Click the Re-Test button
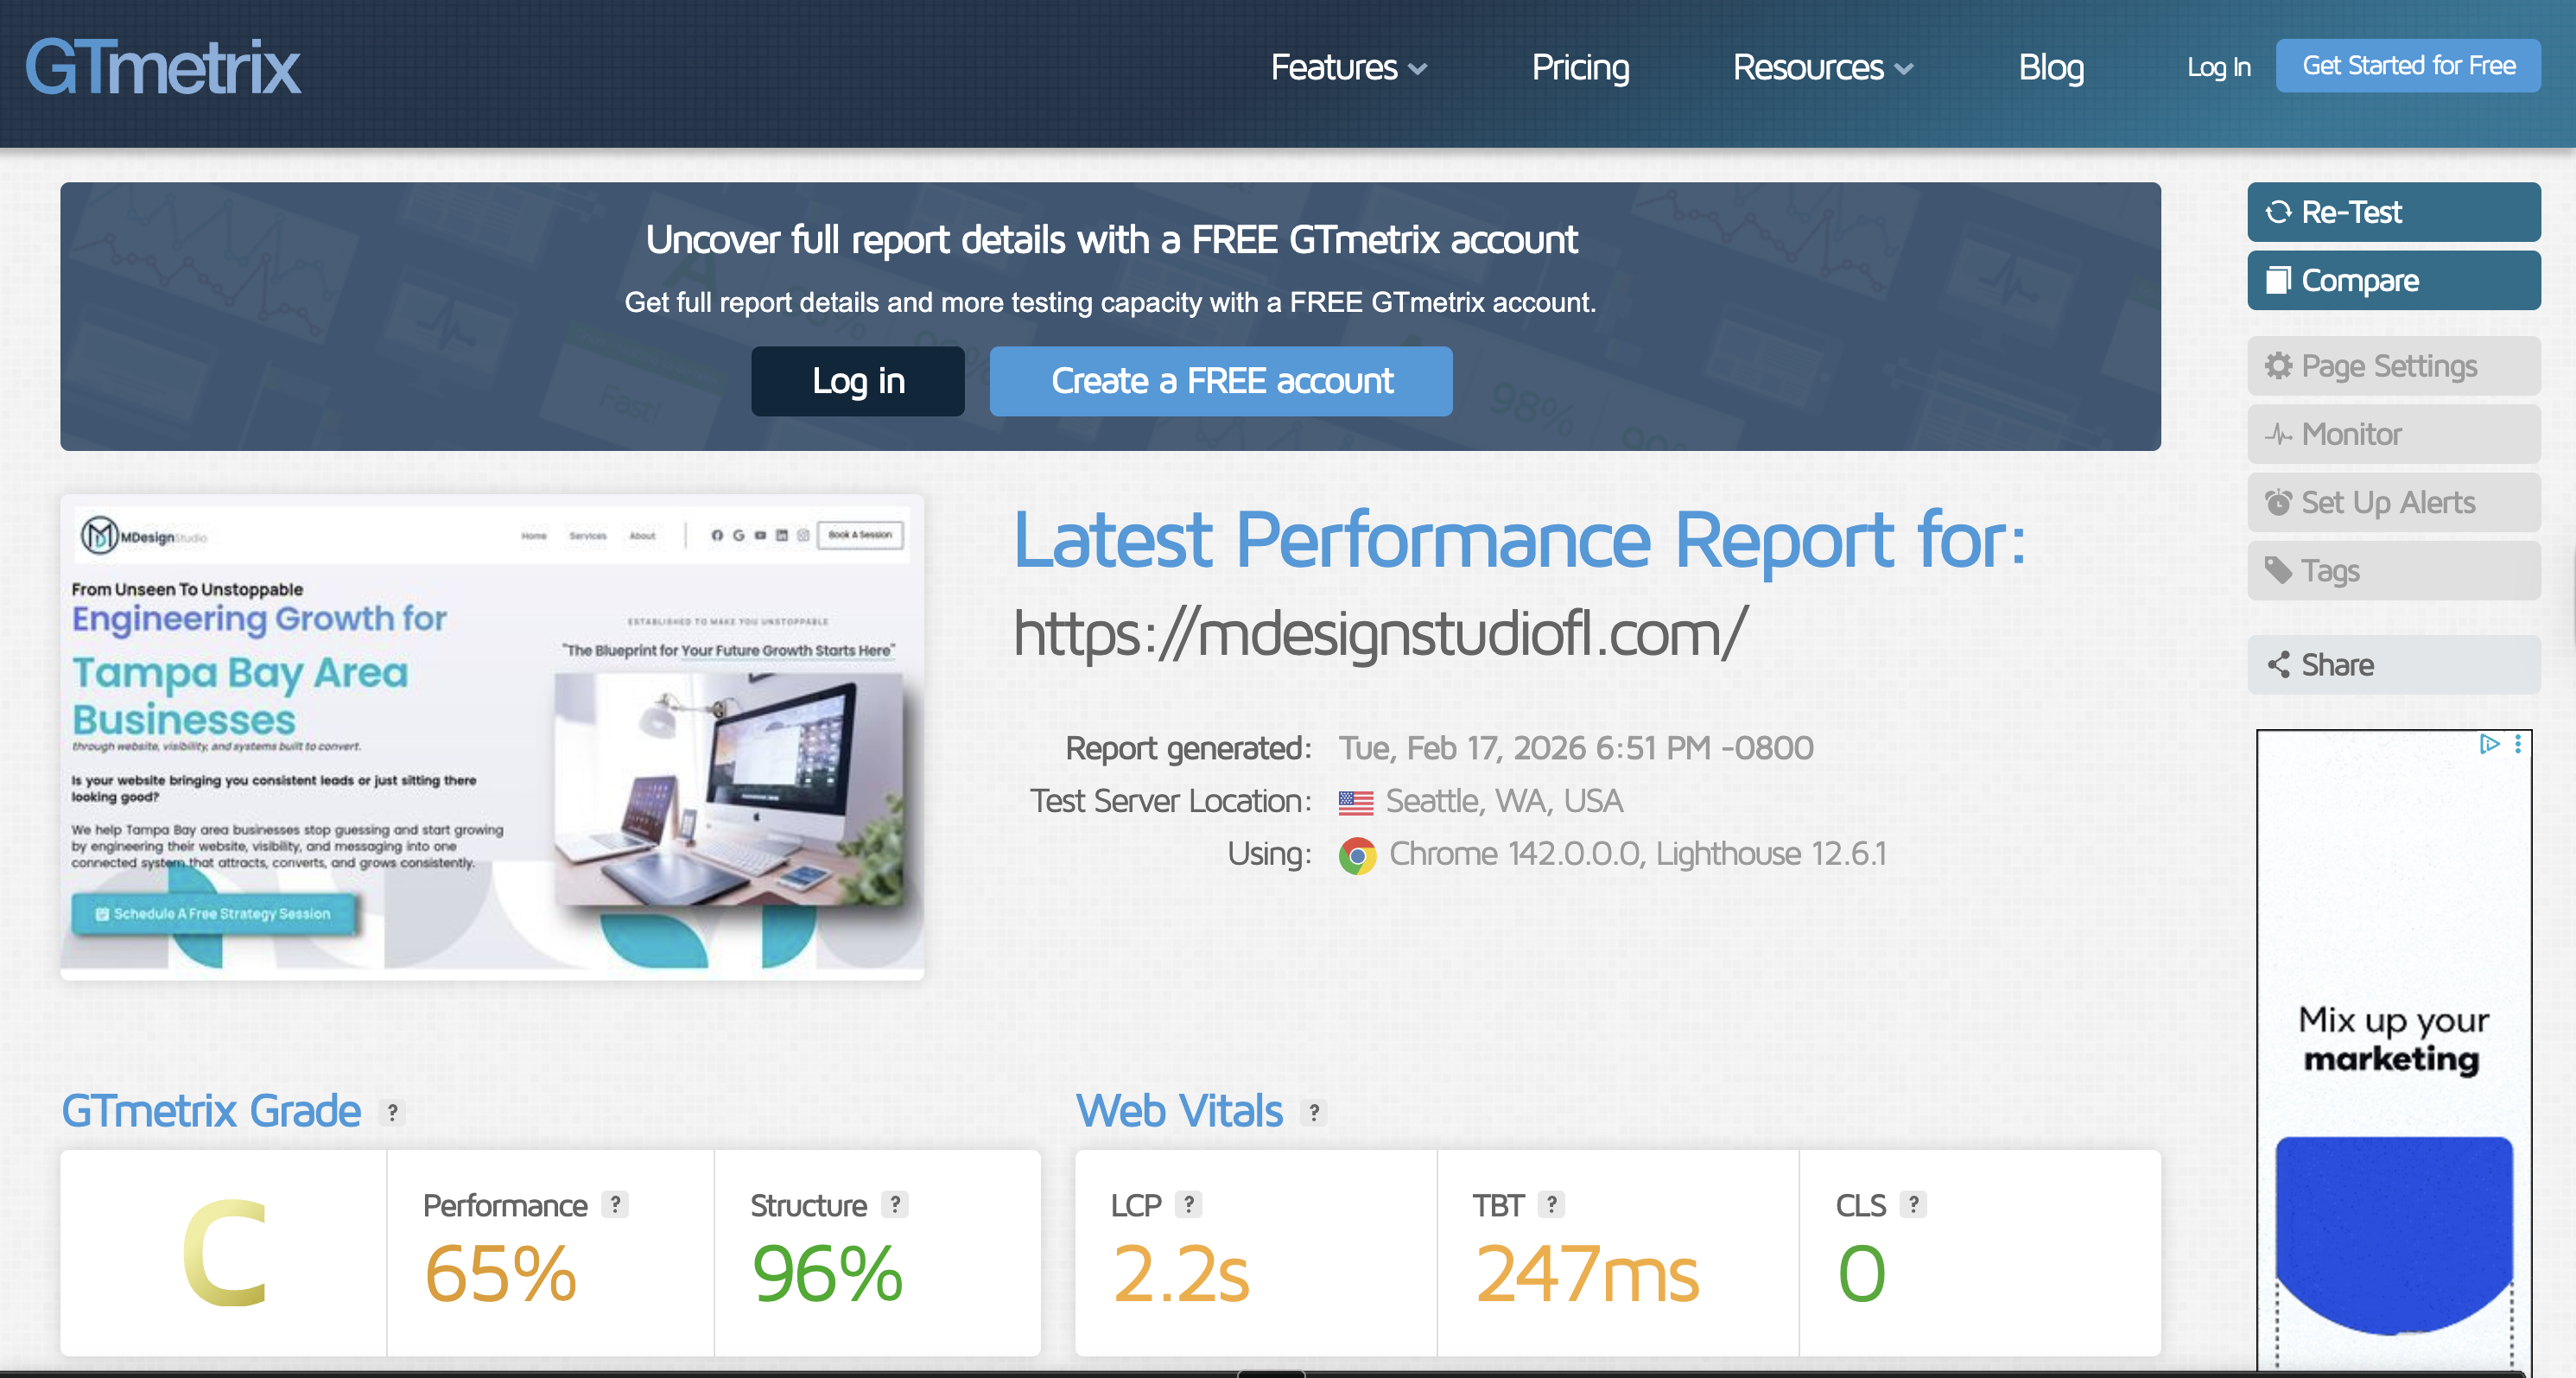Viewport: 2576px width, 1378px height. coord(2393,212)
